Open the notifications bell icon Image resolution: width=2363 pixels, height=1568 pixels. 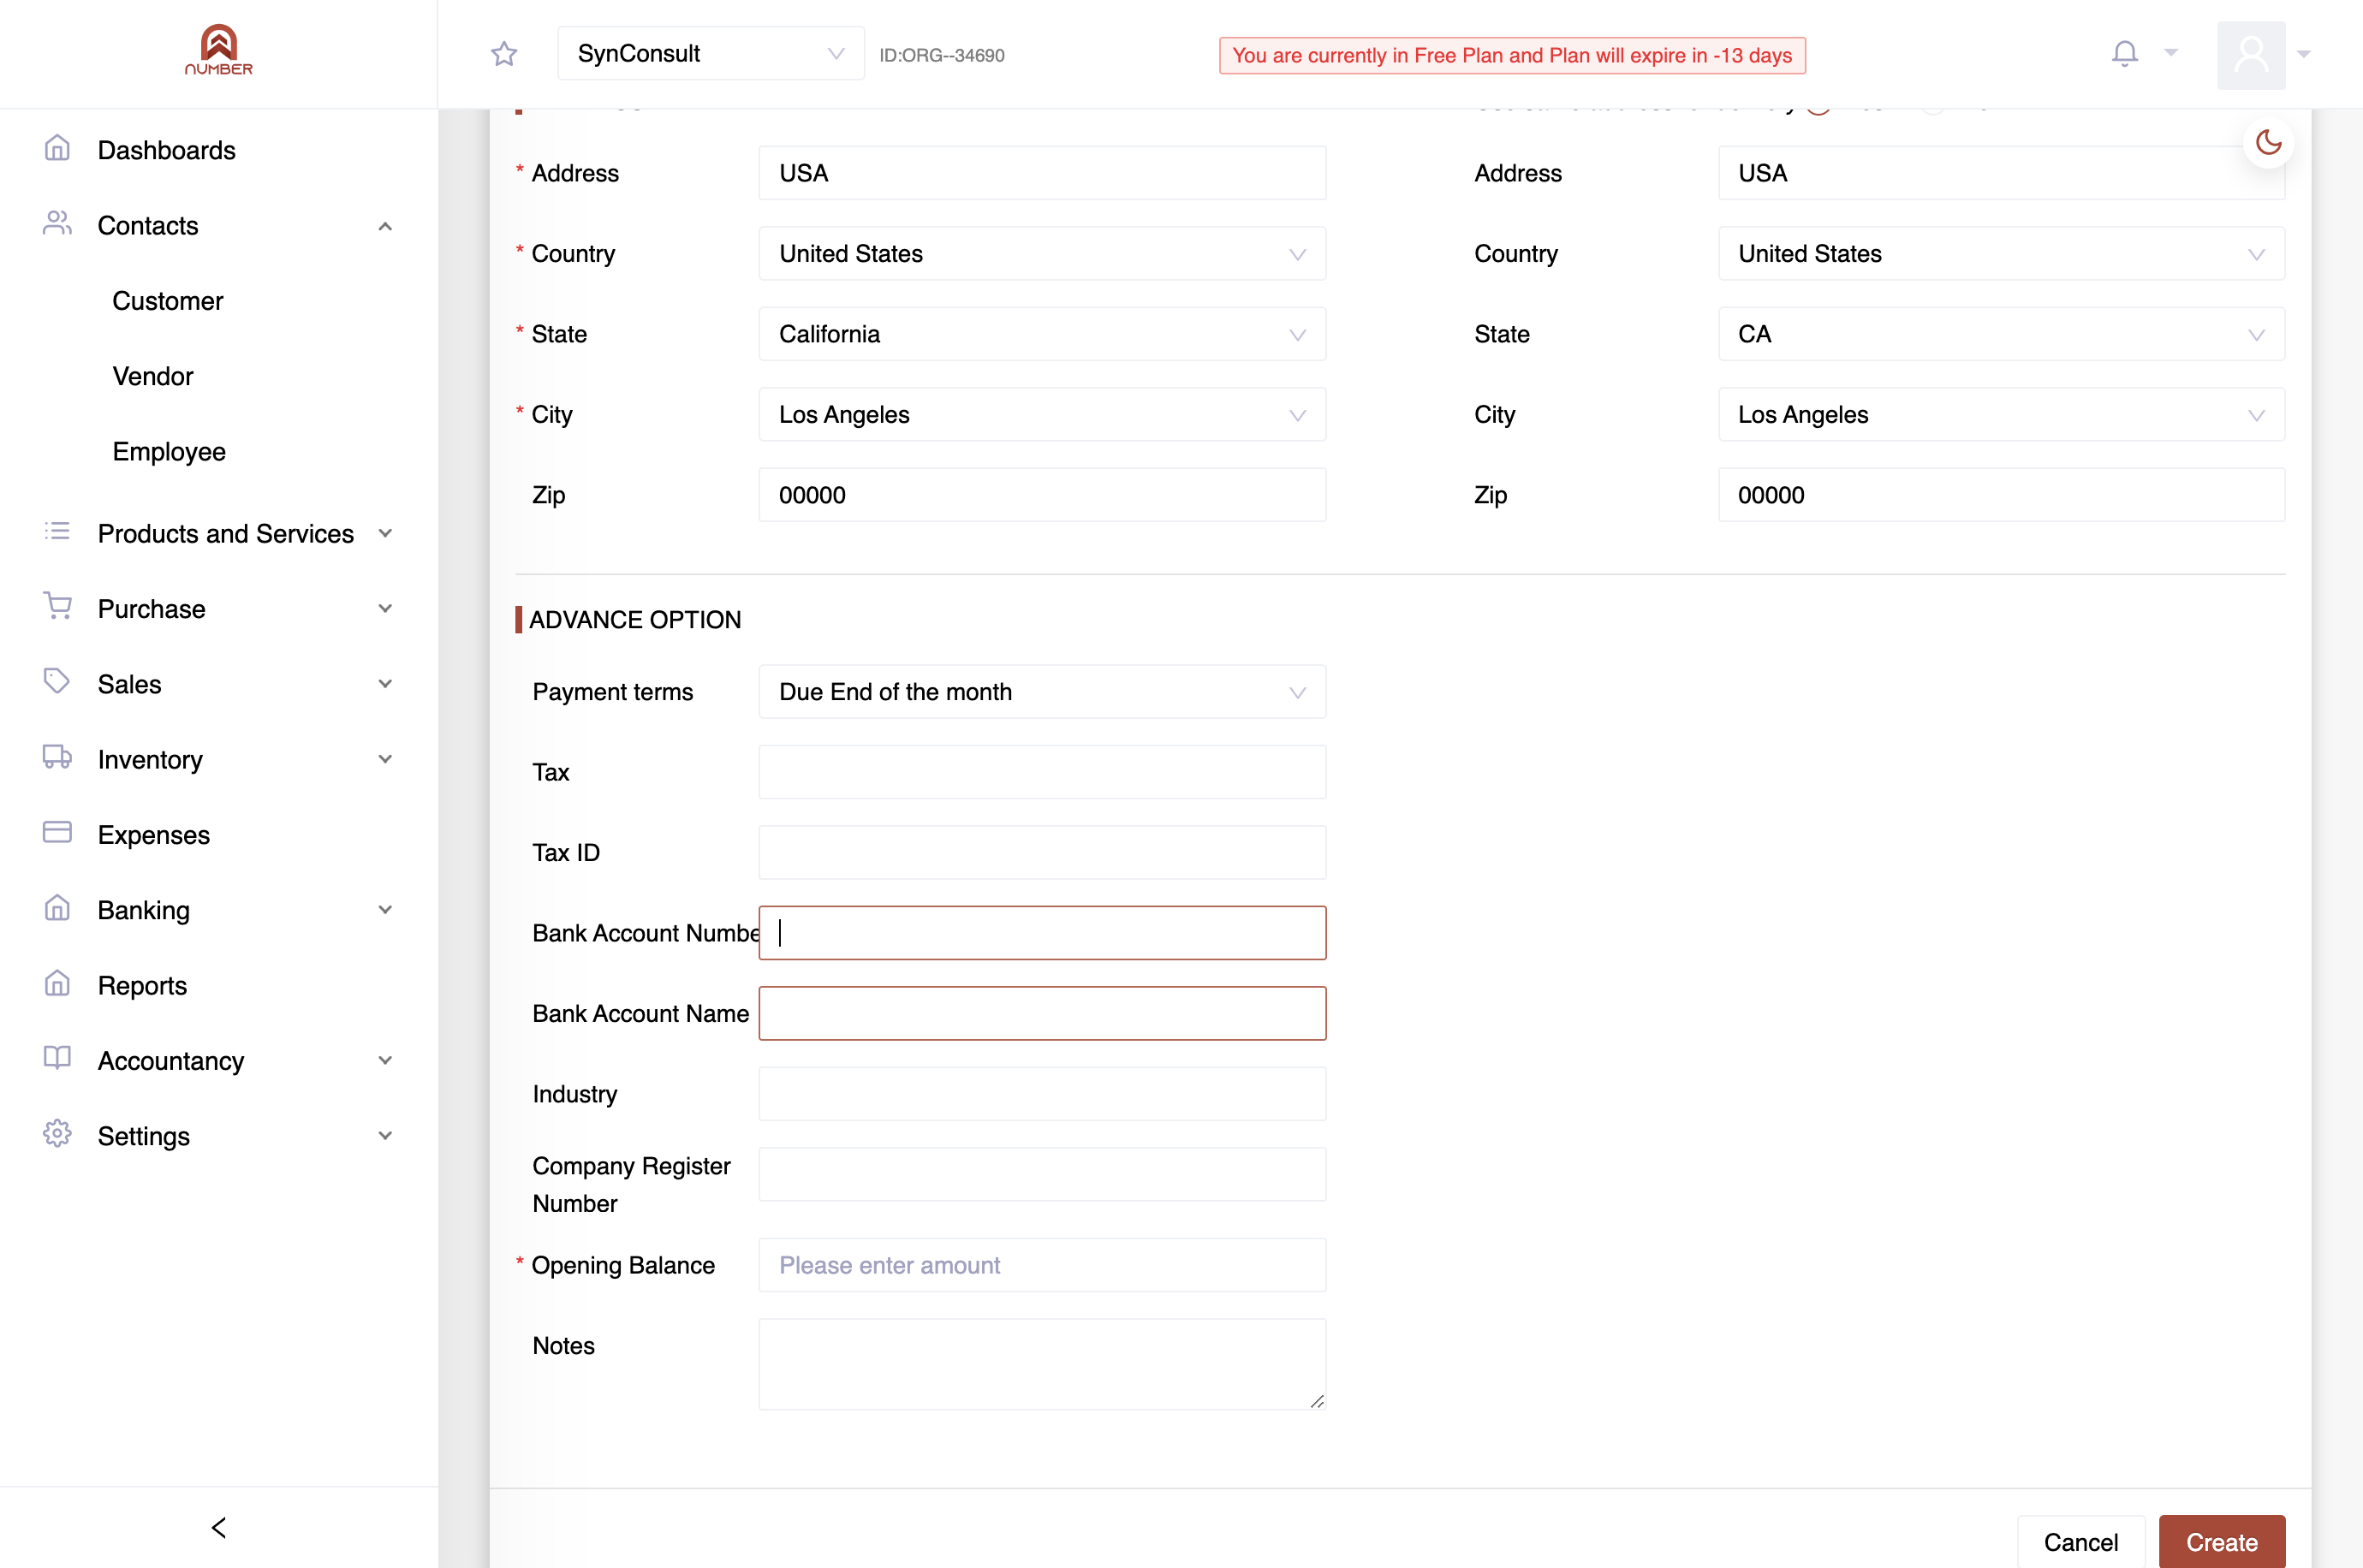[2124, 53]
